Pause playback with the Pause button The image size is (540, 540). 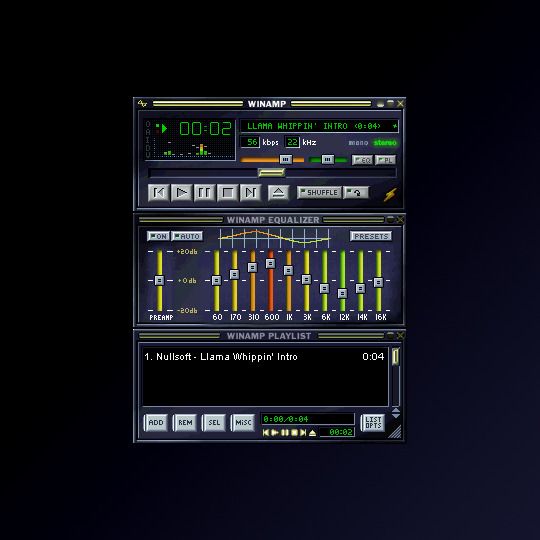pyautogui.click(x=205, y=193)
